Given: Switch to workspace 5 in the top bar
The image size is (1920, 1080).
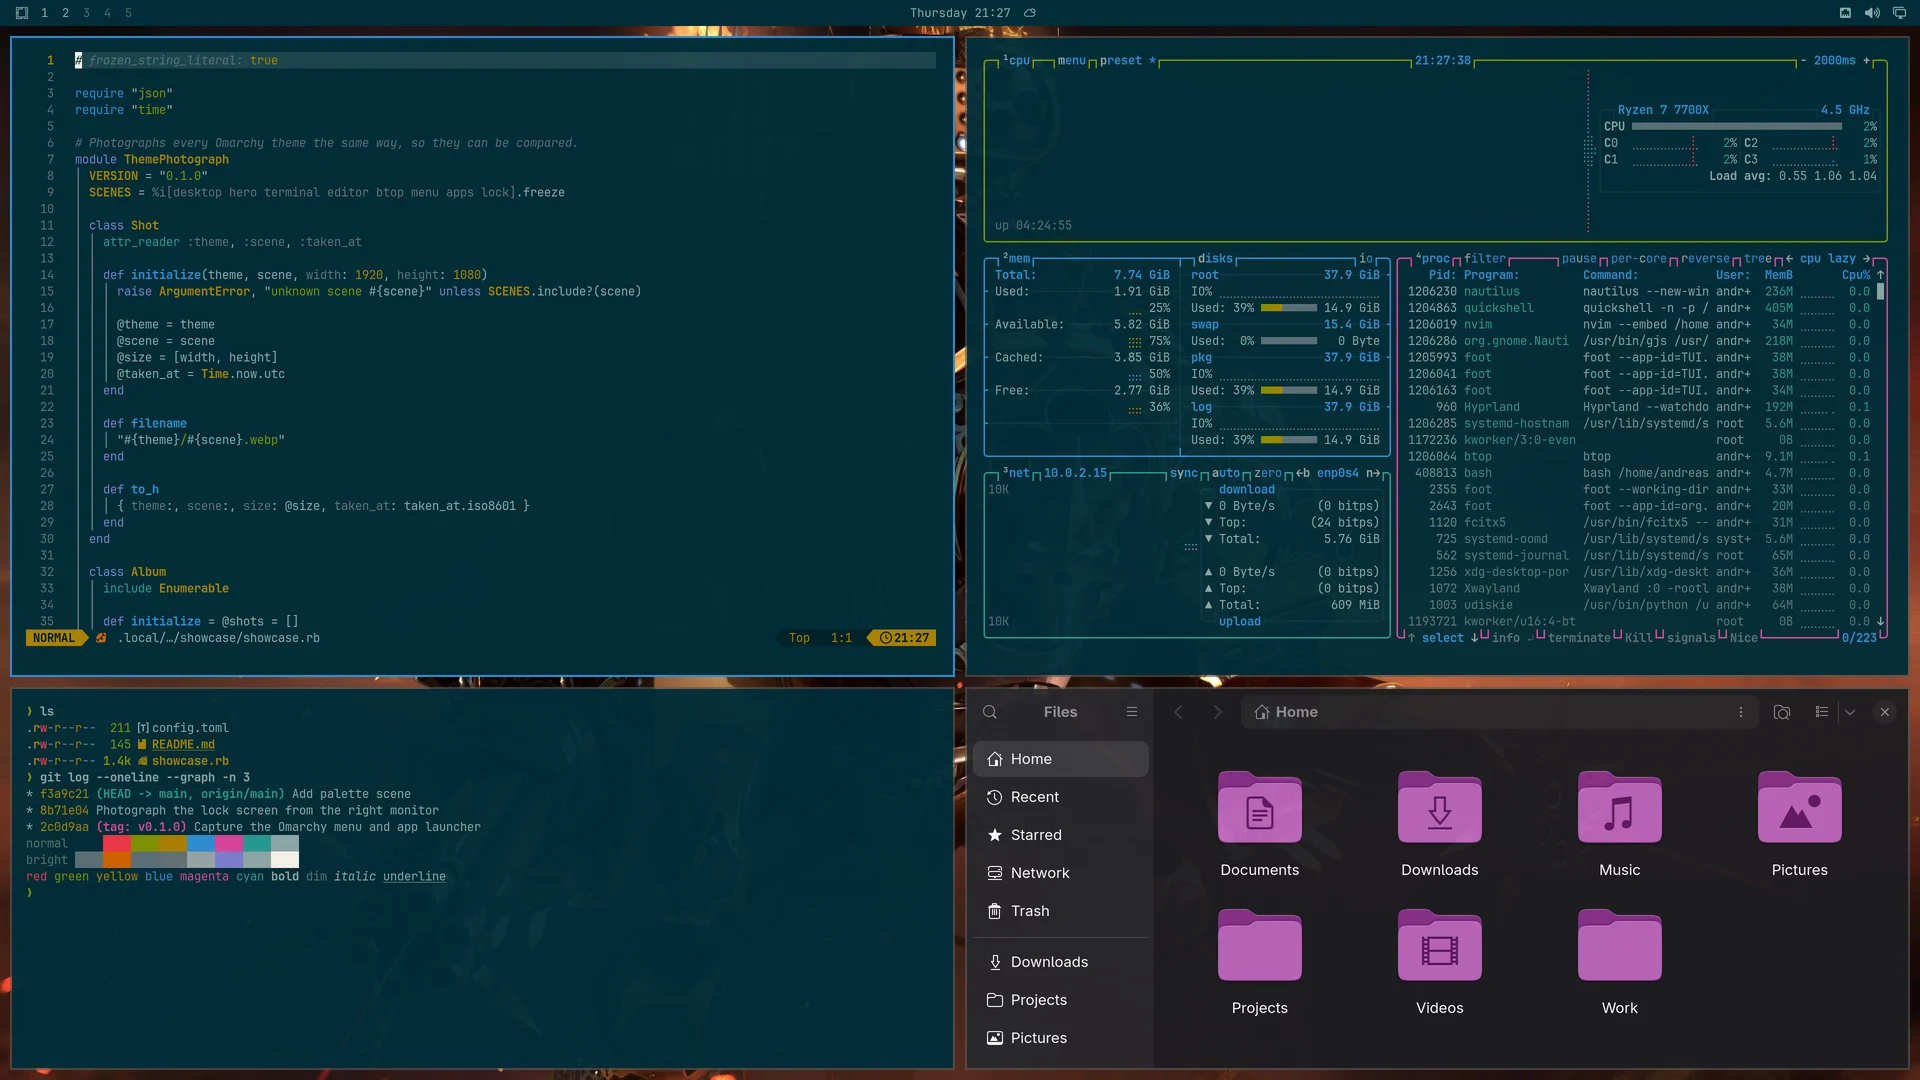Looking at the screenshot, I should 128,13.
